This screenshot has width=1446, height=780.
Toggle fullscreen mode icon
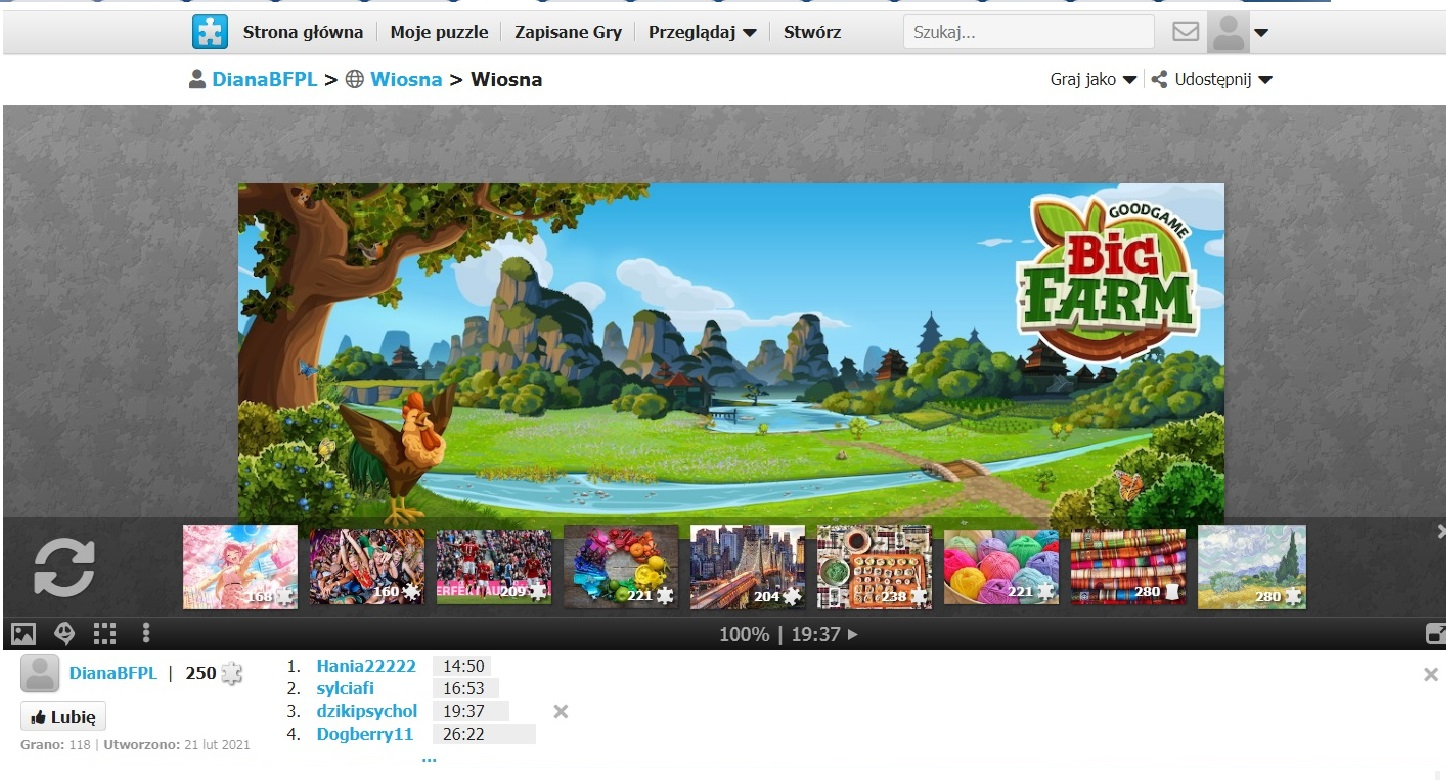pyautogui.click(x=1435, y=634)
